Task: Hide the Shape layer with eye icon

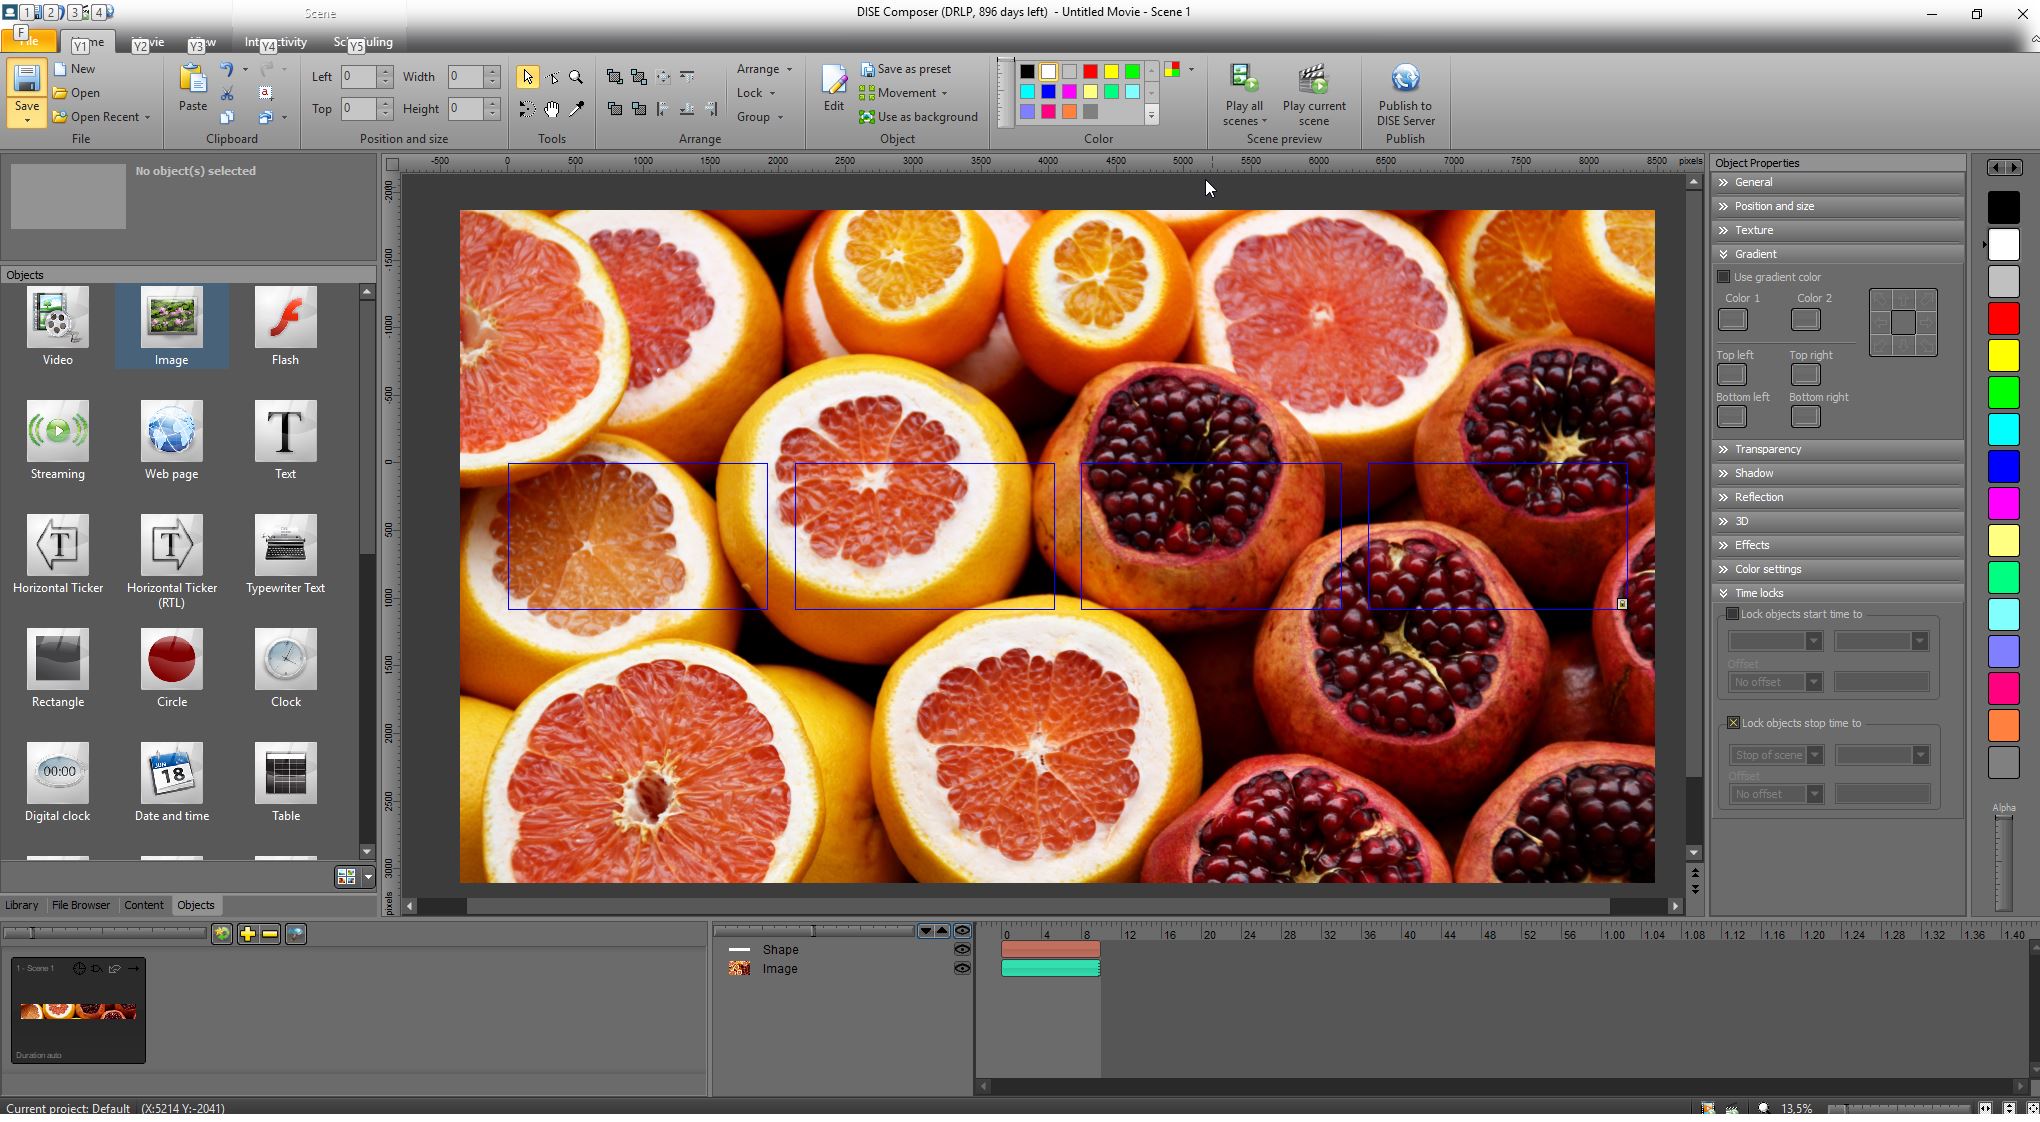Action: (962, 950)
